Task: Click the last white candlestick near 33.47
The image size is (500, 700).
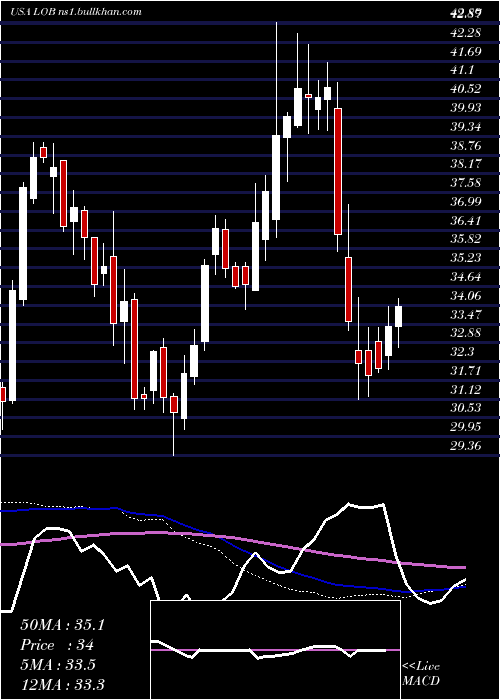Action: click(x=399, y=317)
